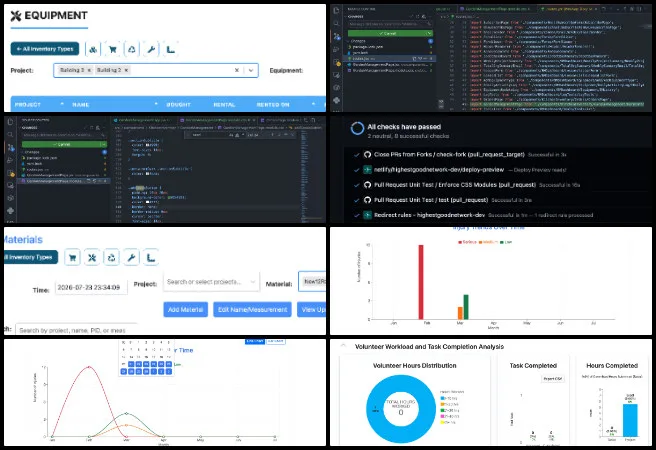Select the recycle icon in Equipment toolbar
Viewport: 656px width, 450px height.
tap(132, 49)
